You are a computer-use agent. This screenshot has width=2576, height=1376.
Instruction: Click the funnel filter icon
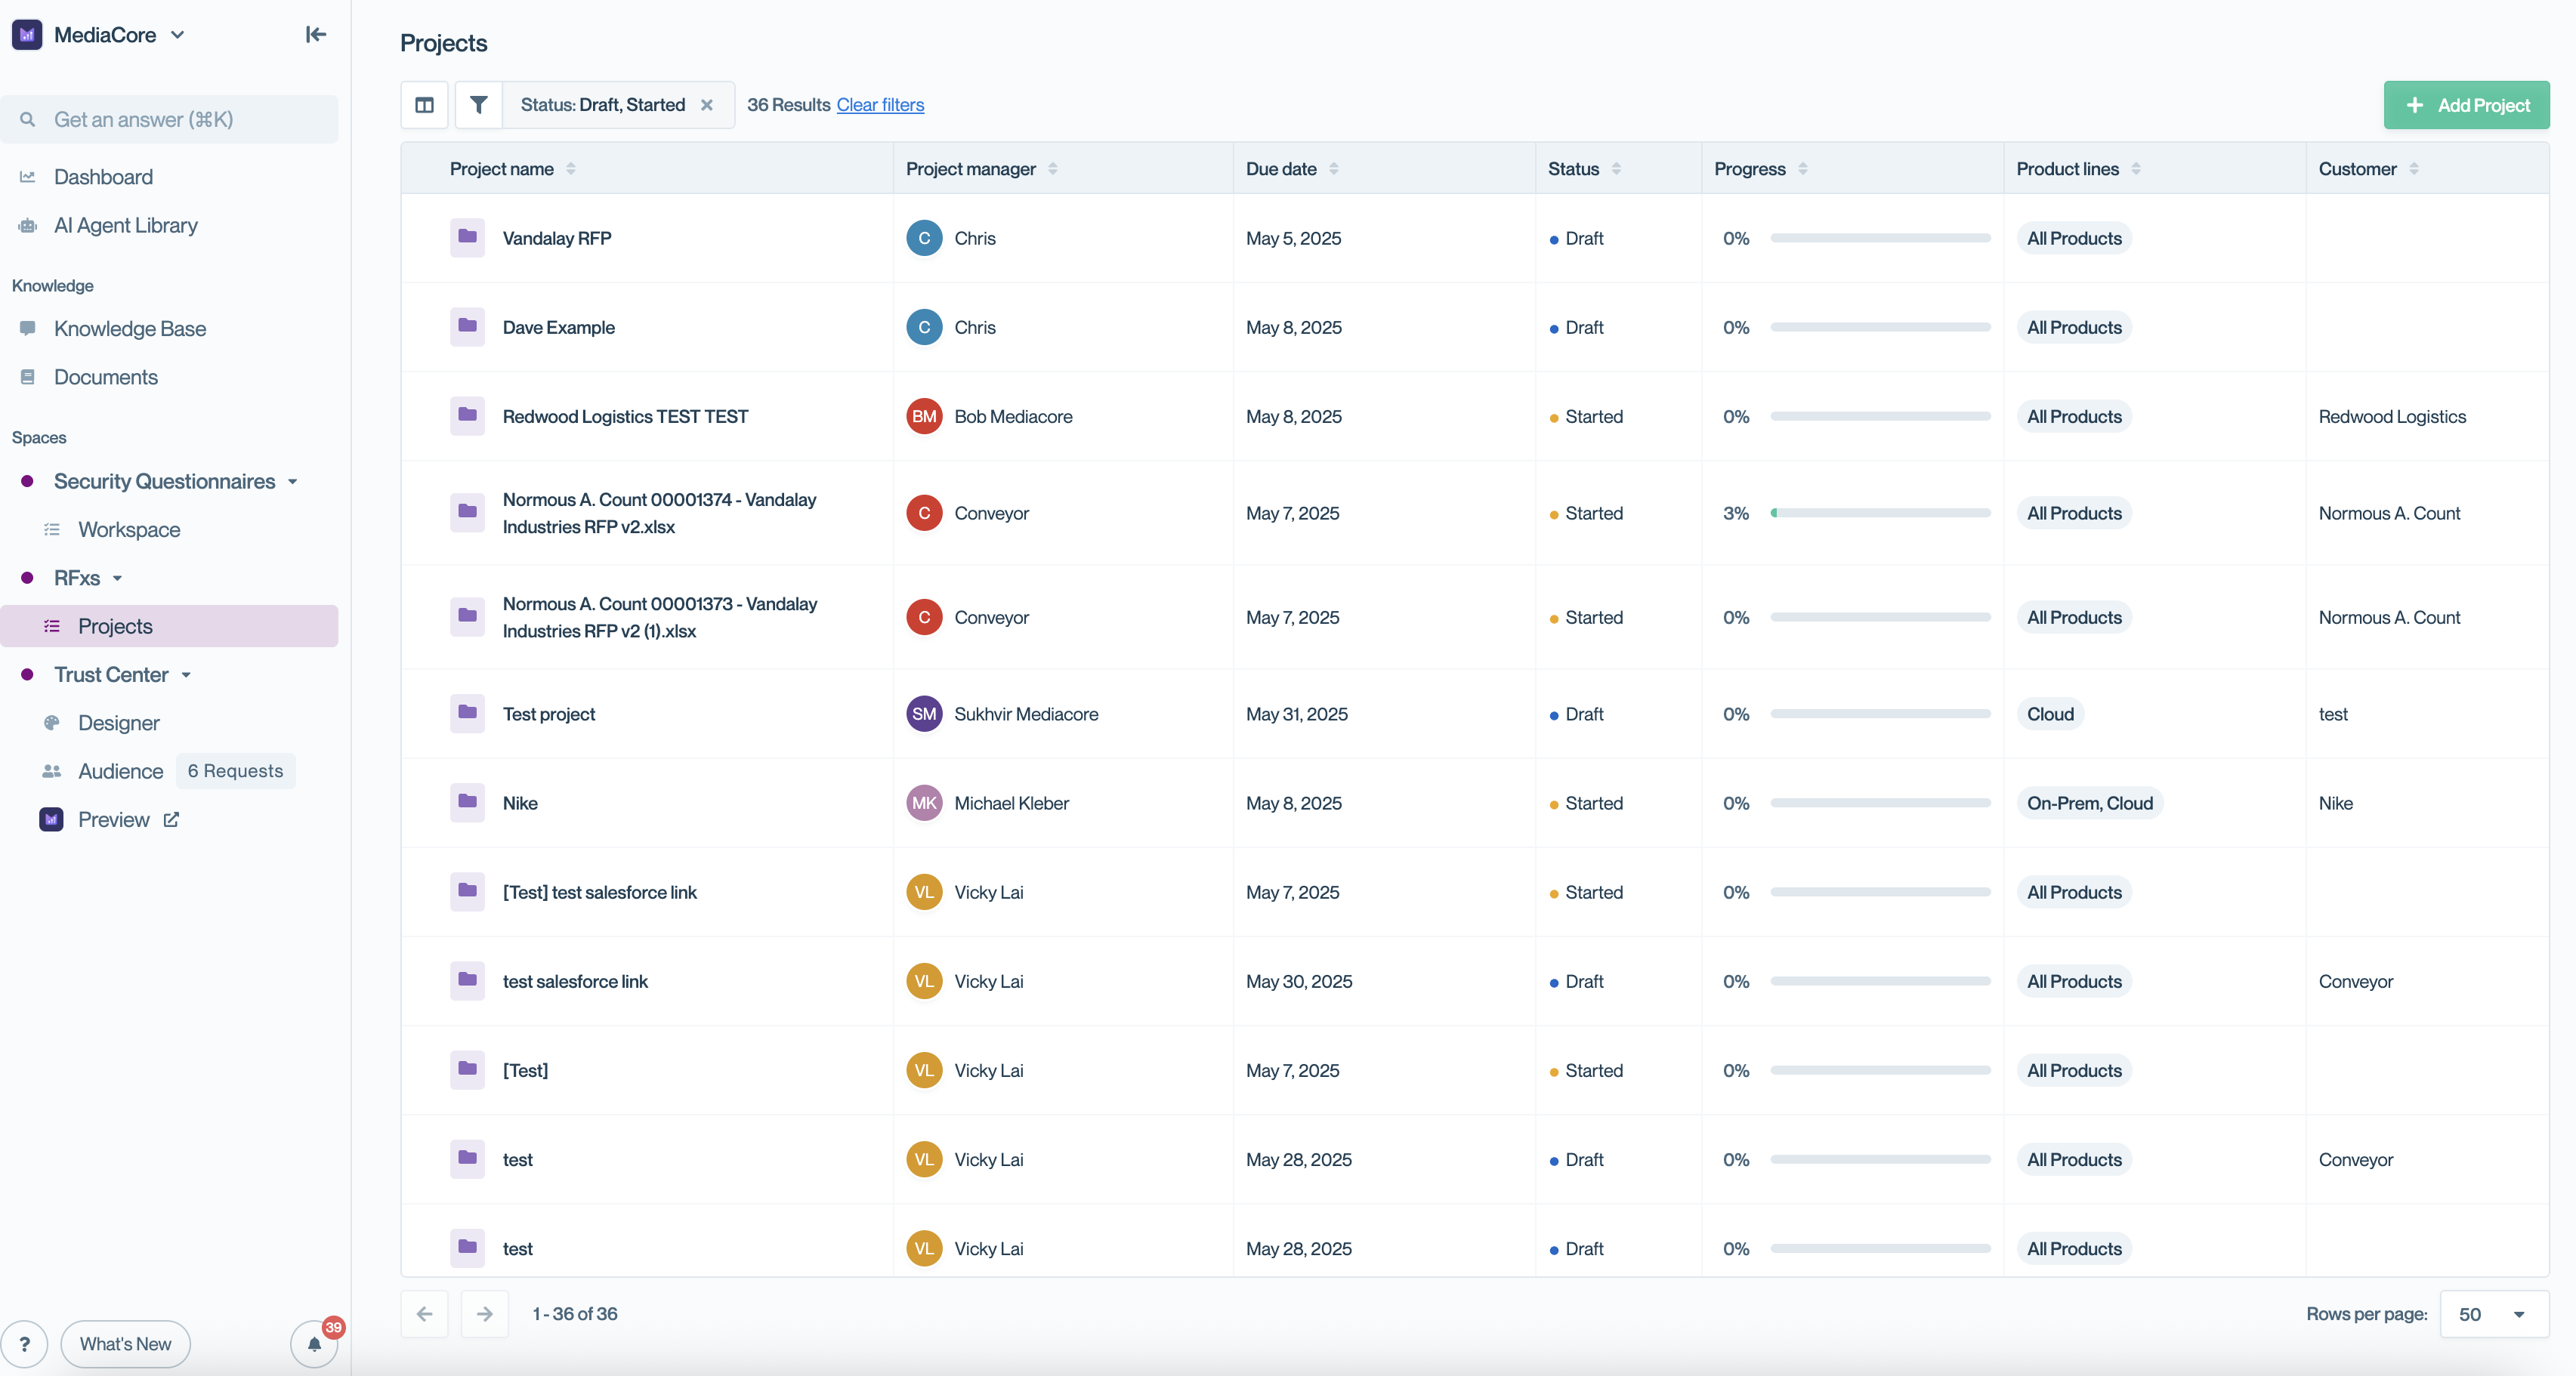pyautogui.click(x=479, y=105)
